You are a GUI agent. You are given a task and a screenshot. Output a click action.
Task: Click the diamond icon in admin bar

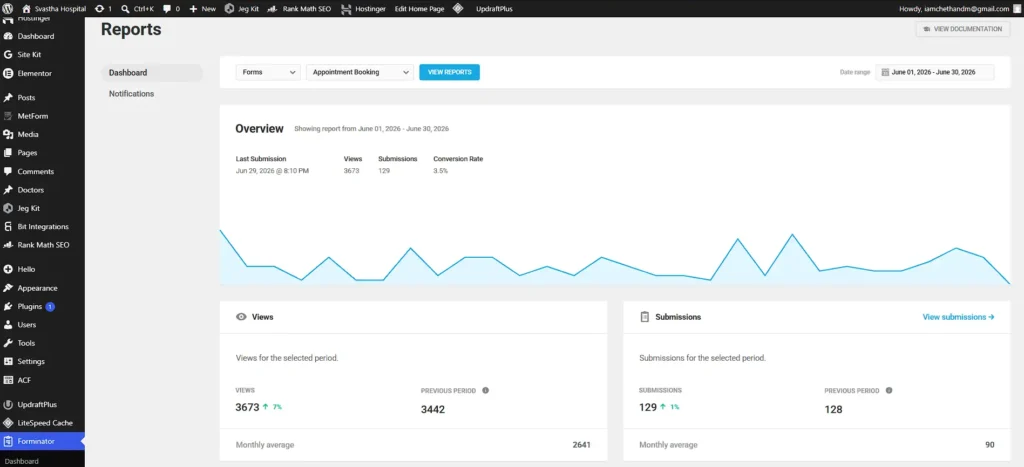pyautogui.click(x=458, y=9)
